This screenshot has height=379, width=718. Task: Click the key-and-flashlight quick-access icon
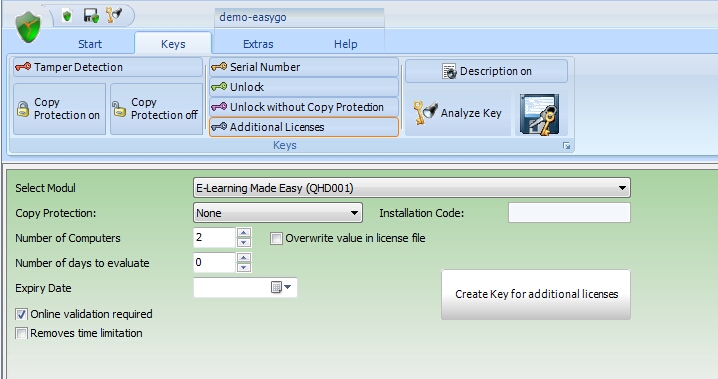click(114, 15)
